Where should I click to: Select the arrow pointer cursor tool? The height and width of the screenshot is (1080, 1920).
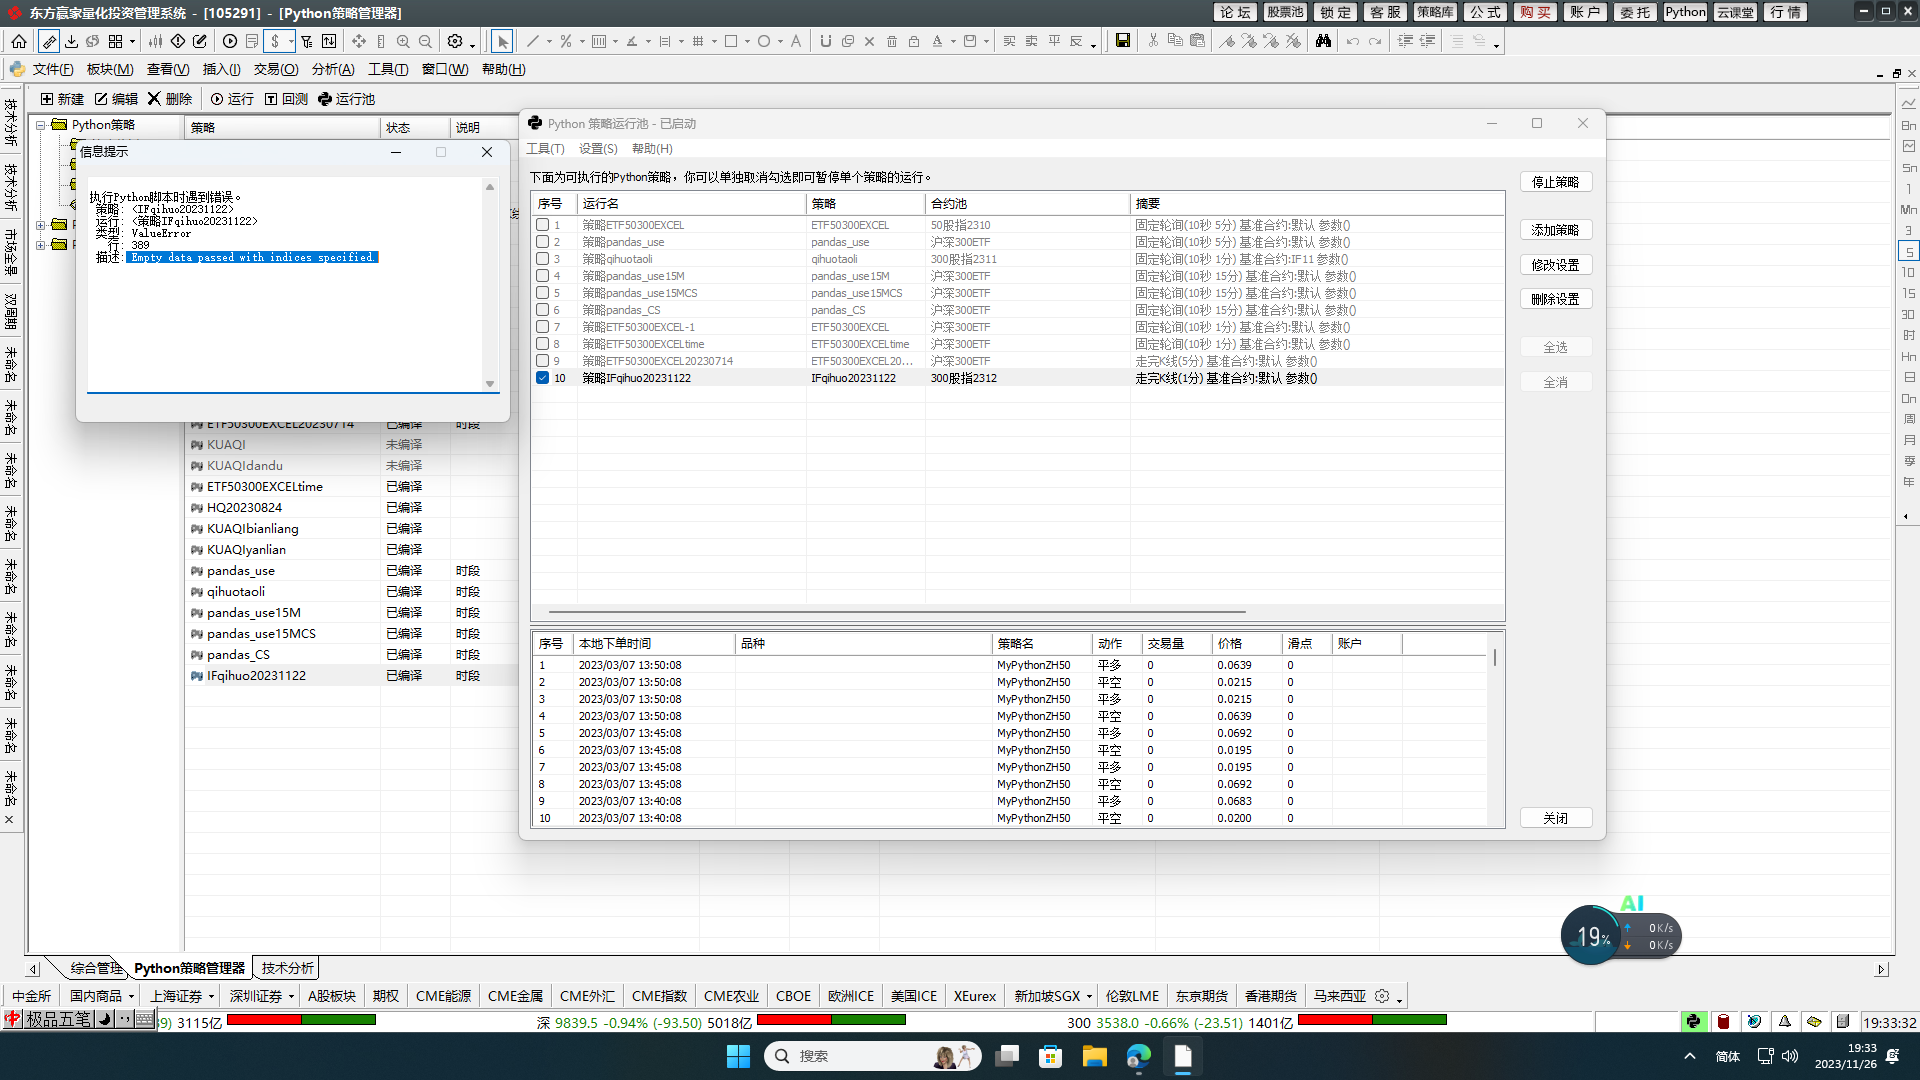[x=502, y=41]
